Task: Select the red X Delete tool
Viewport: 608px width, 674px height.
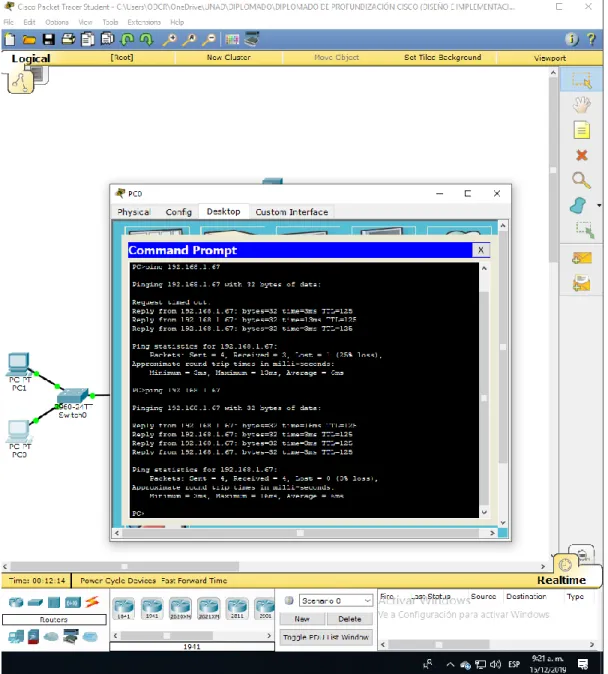Action: [x=581, y=155]
